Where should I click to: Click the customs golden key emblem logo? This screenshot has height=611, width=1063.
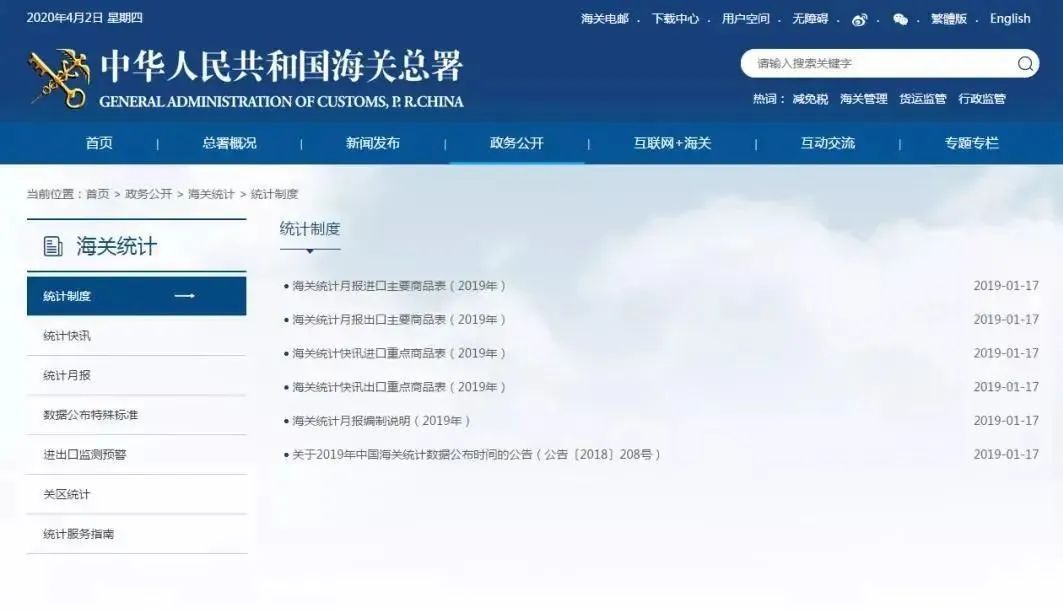click(x=55, y=72)
